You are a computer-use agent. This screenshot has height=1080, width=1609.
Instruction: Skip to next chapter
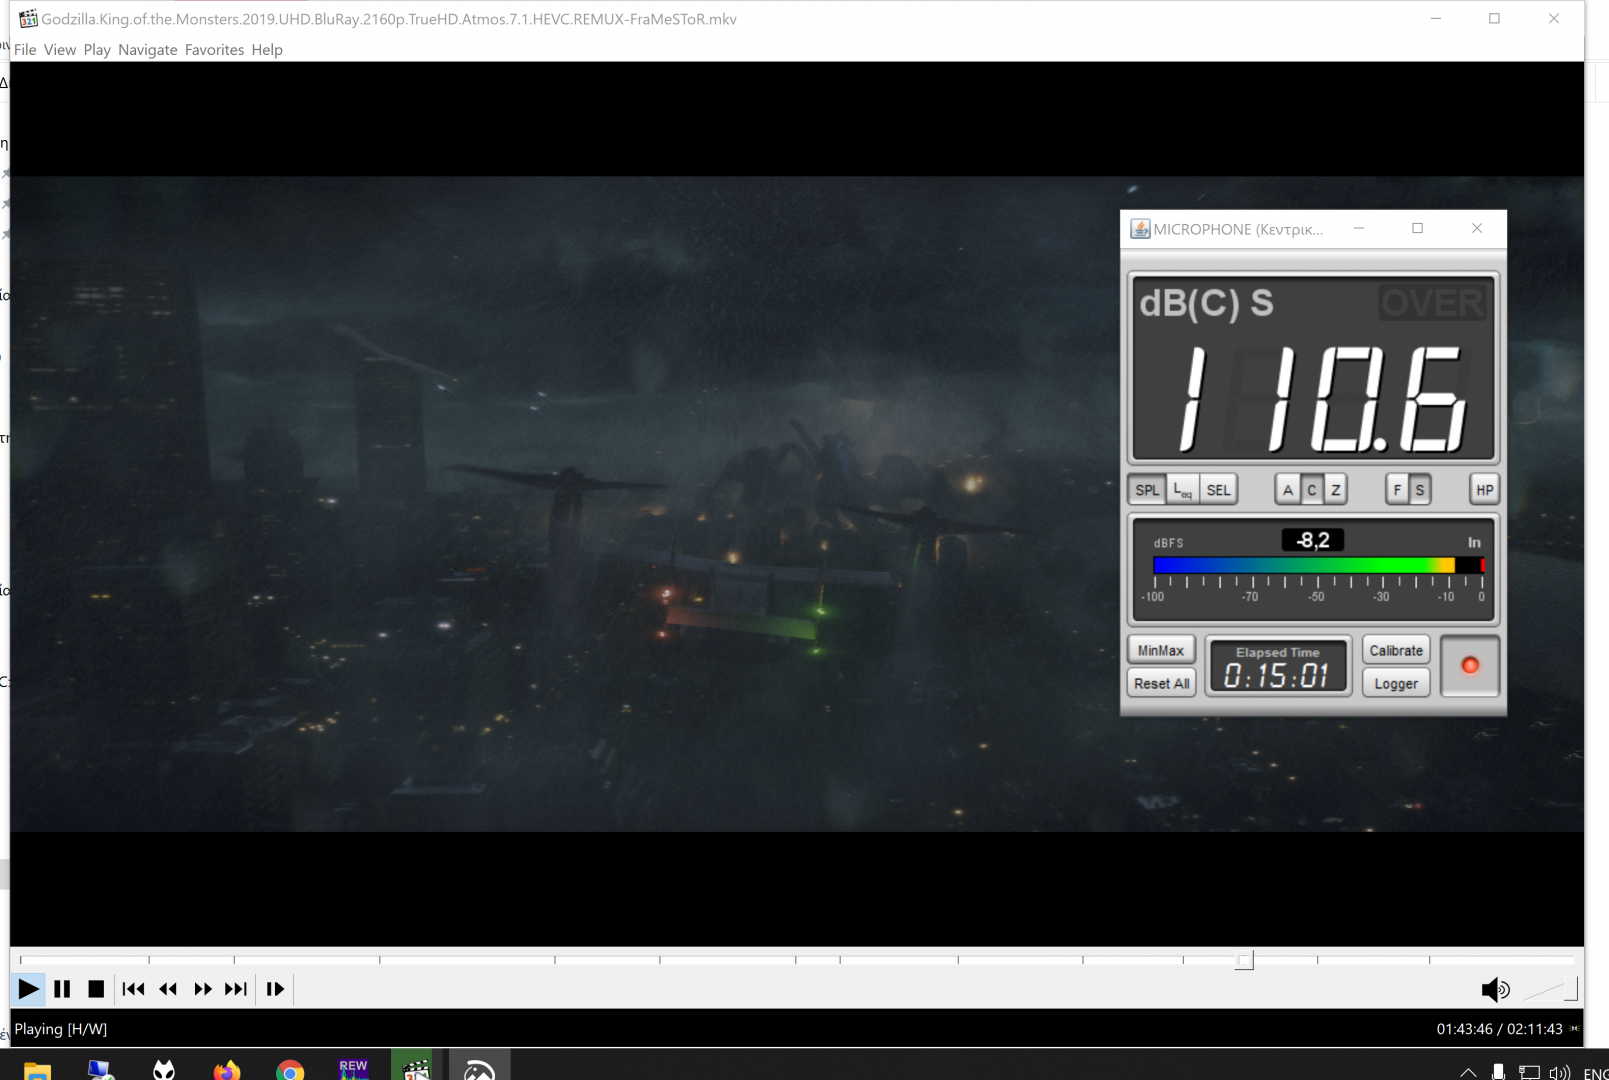[x=236, y=989]
